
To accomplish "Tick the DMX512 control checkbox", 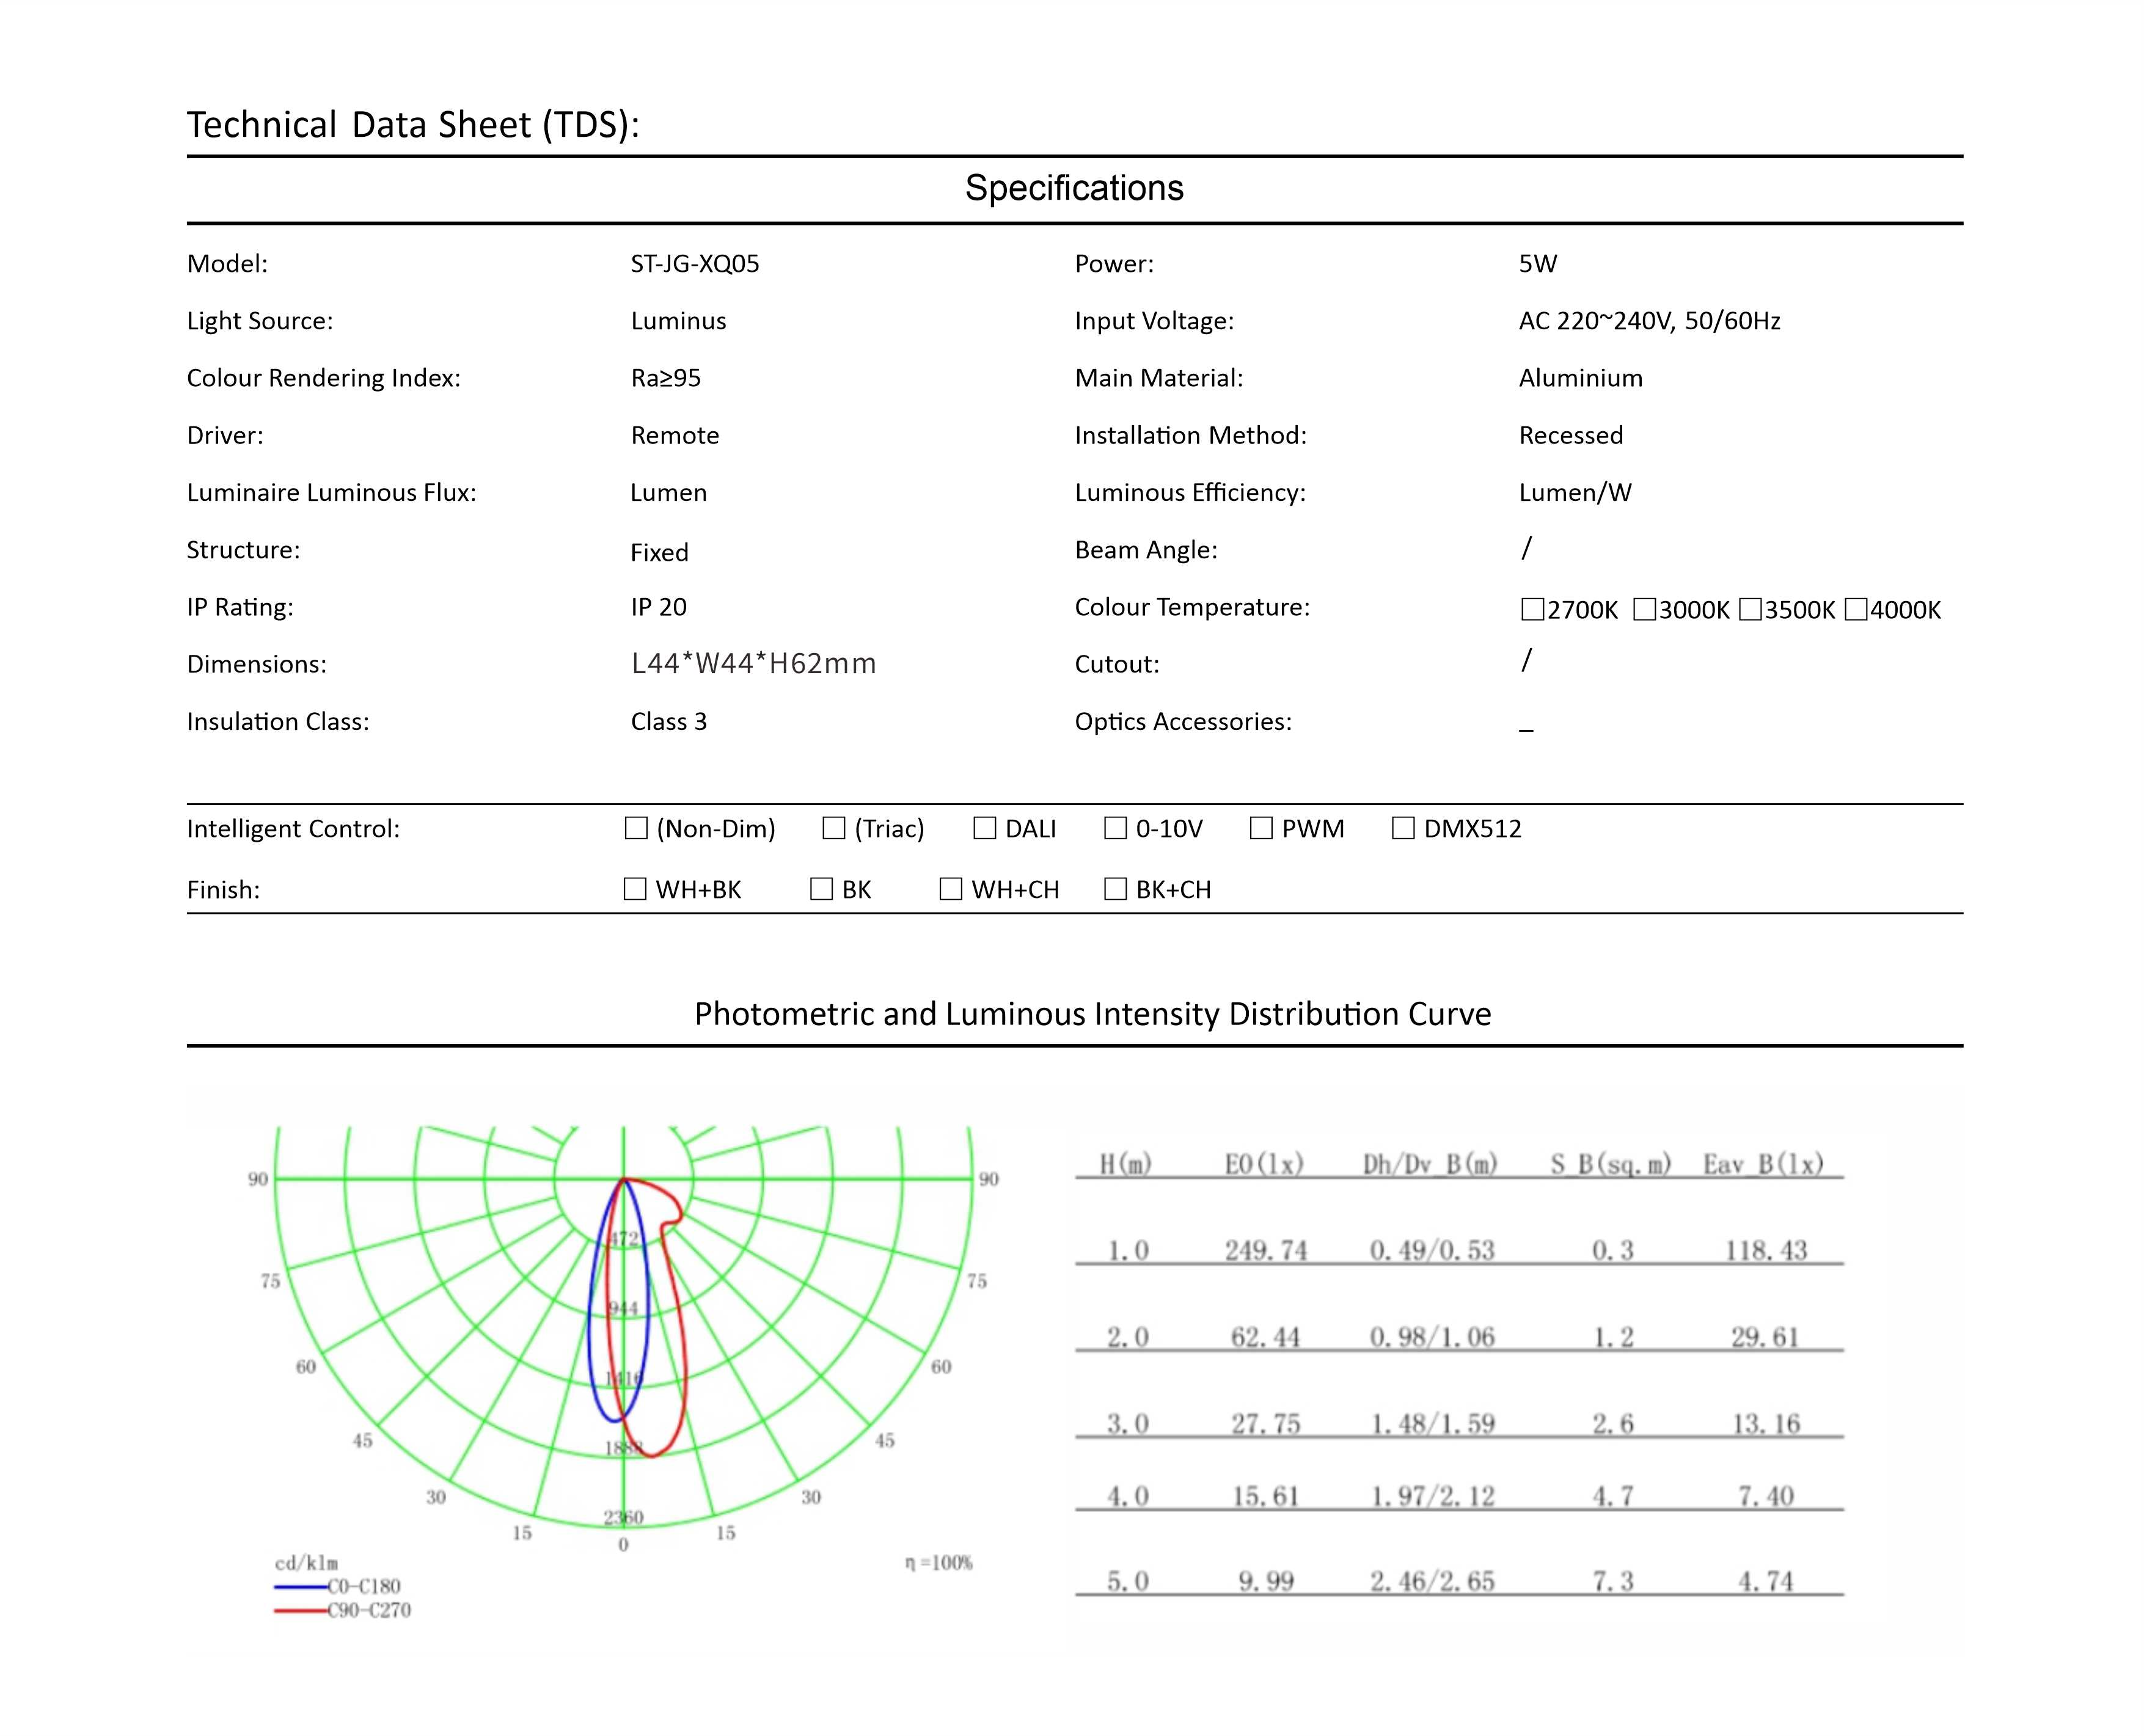I will [1403, 828].
